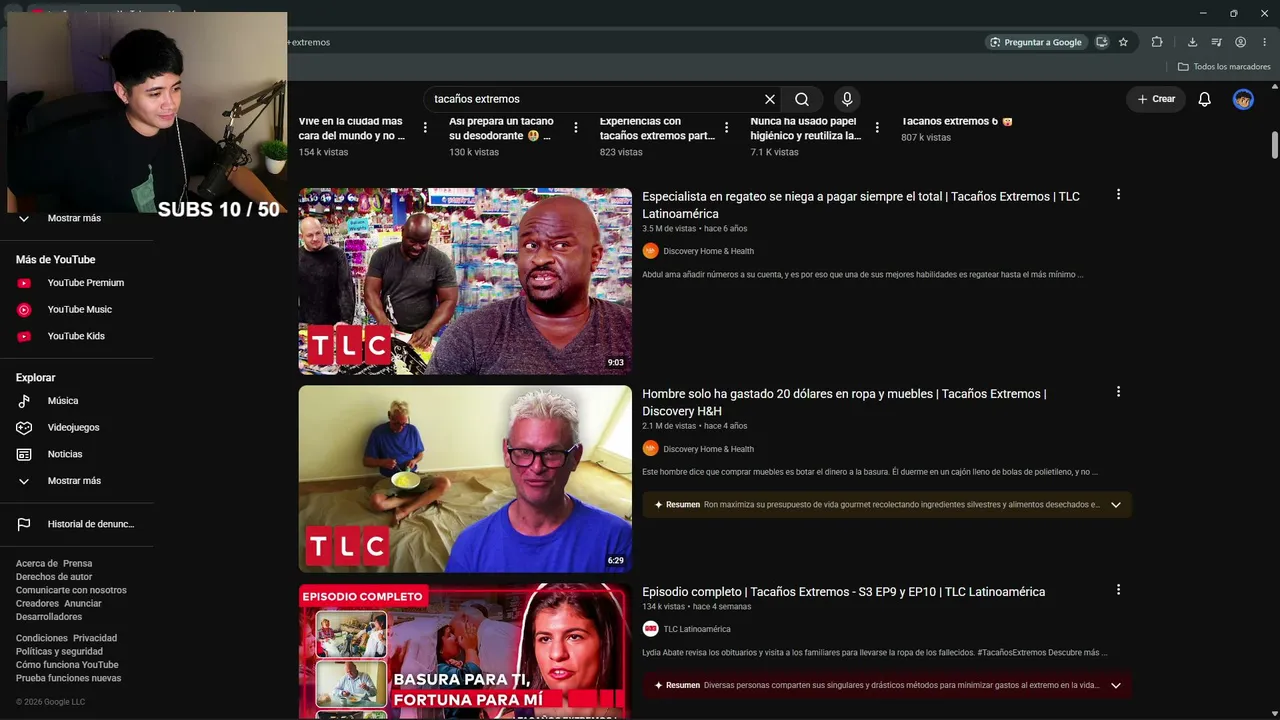
Task: Click the page vertical scrollbar
Action: coord(1275,144)
